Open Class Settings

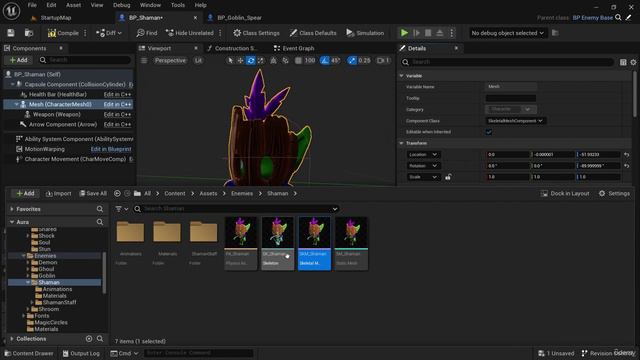point(256,33)
